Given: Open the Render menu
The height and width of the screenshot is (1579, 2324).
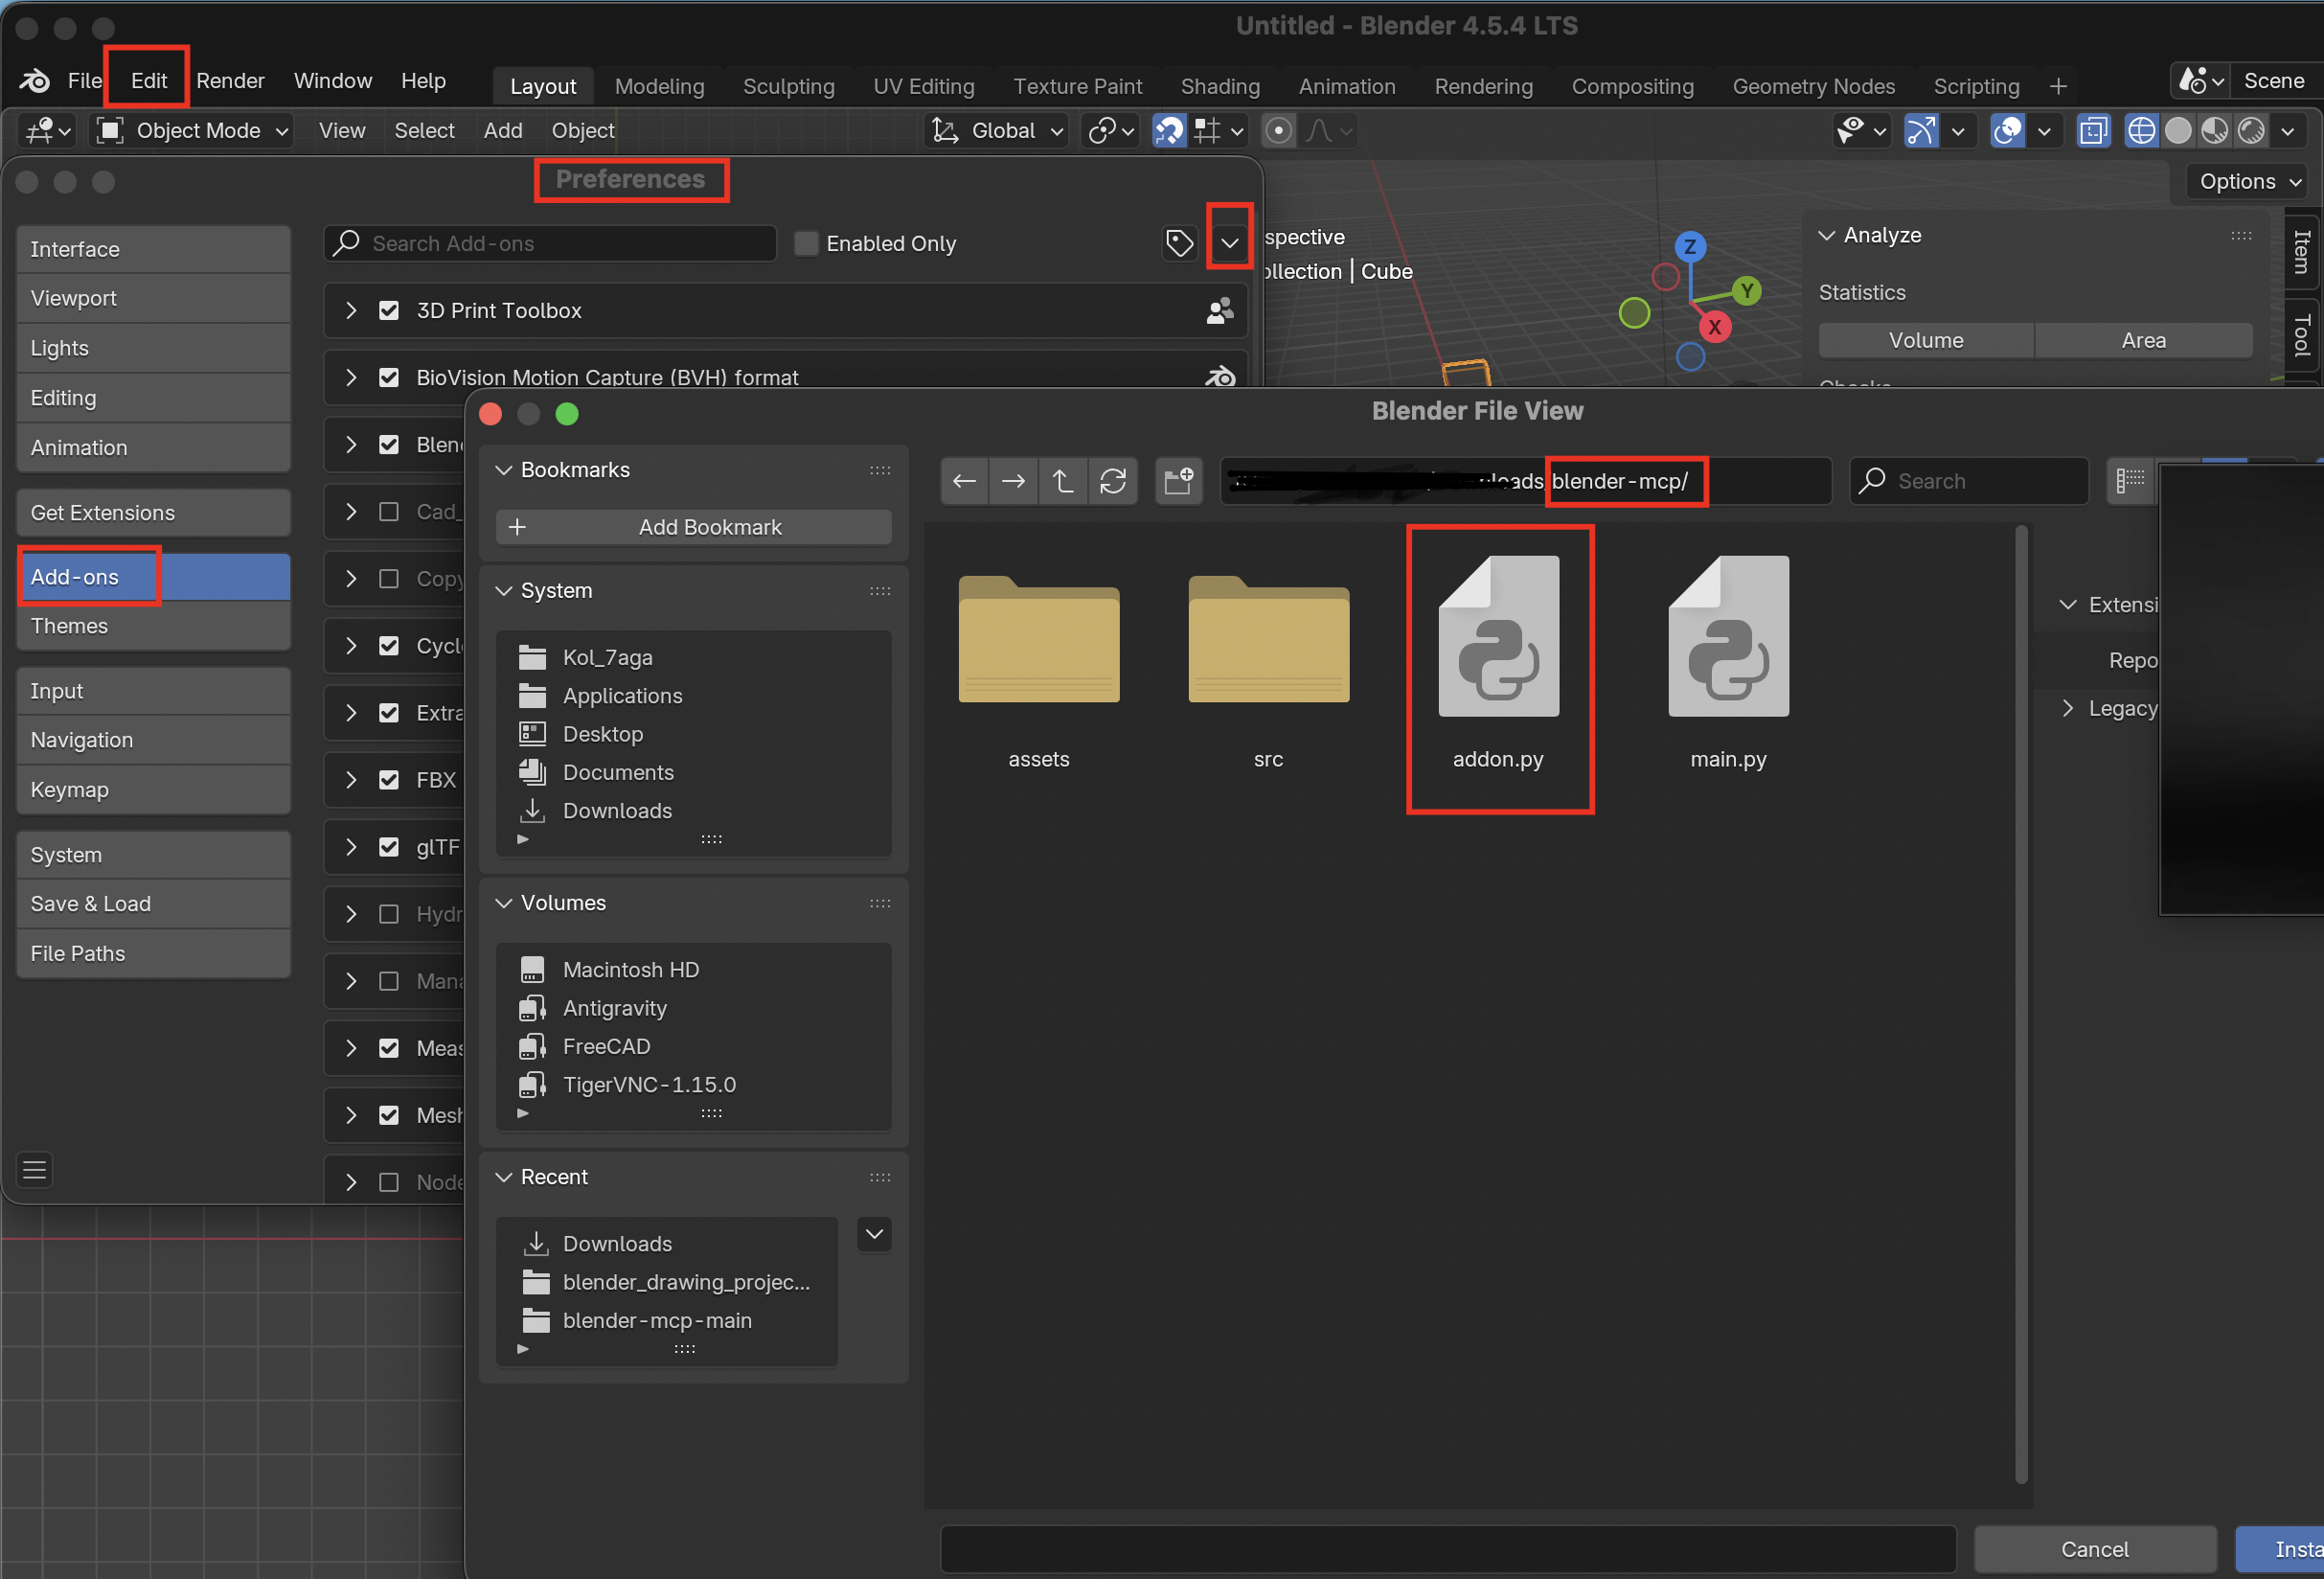Looking at the screenshot, I should click(230, 81).
